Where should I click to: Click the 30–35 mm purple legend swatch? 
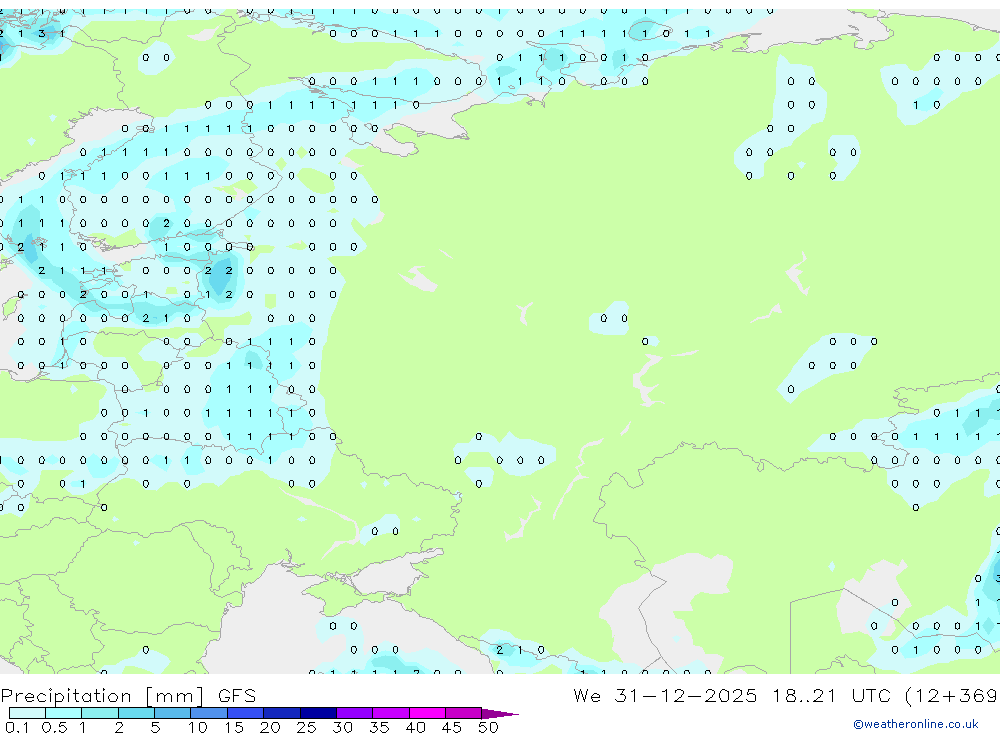coord(355,713)
